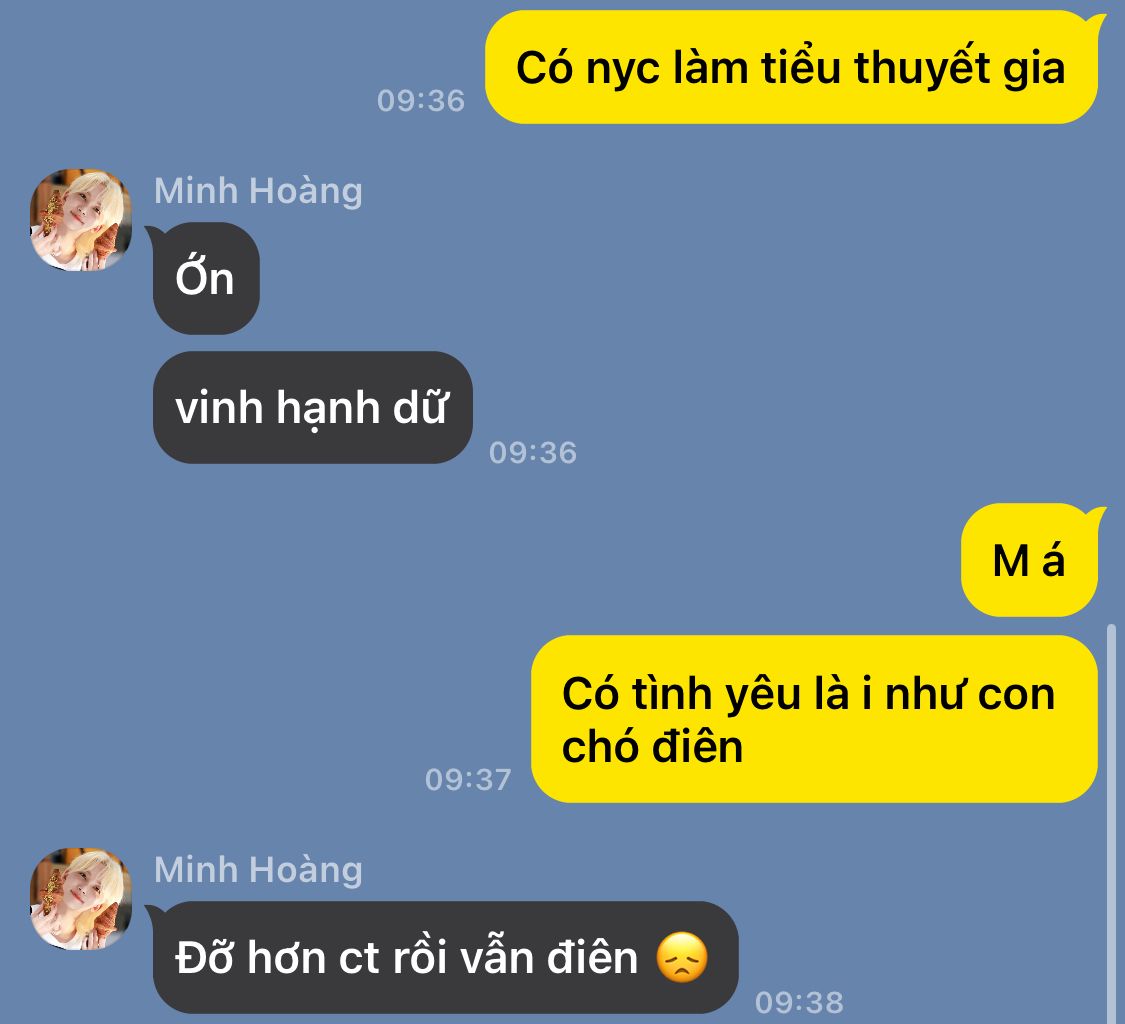
Task: Click the "Ốn" message bubble
Action: pyautogui.click(x=204, y=278)
